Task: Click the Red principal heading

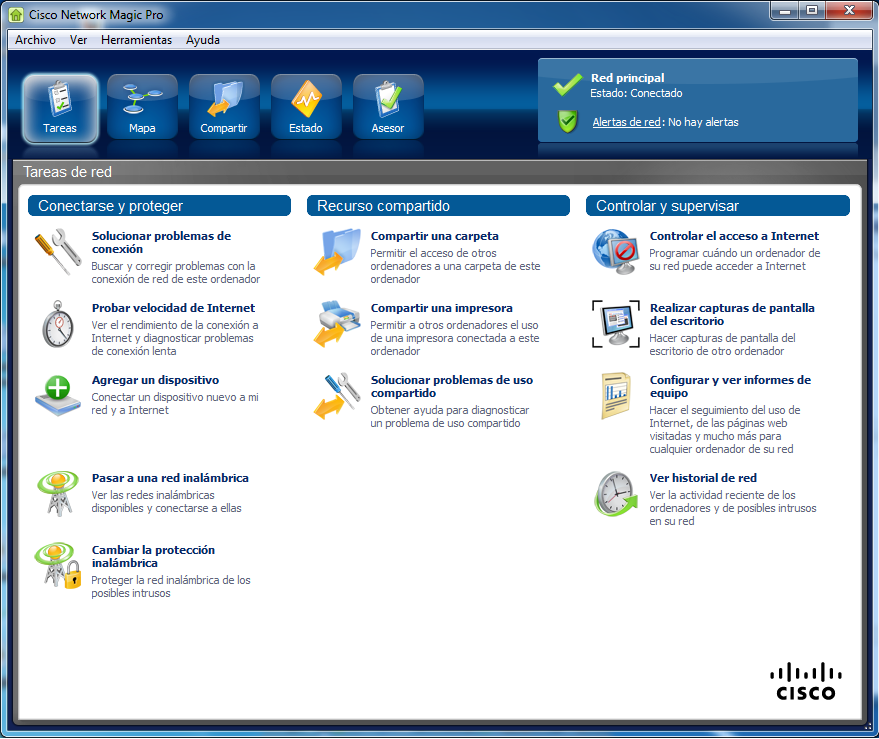Action: point(627,78)
